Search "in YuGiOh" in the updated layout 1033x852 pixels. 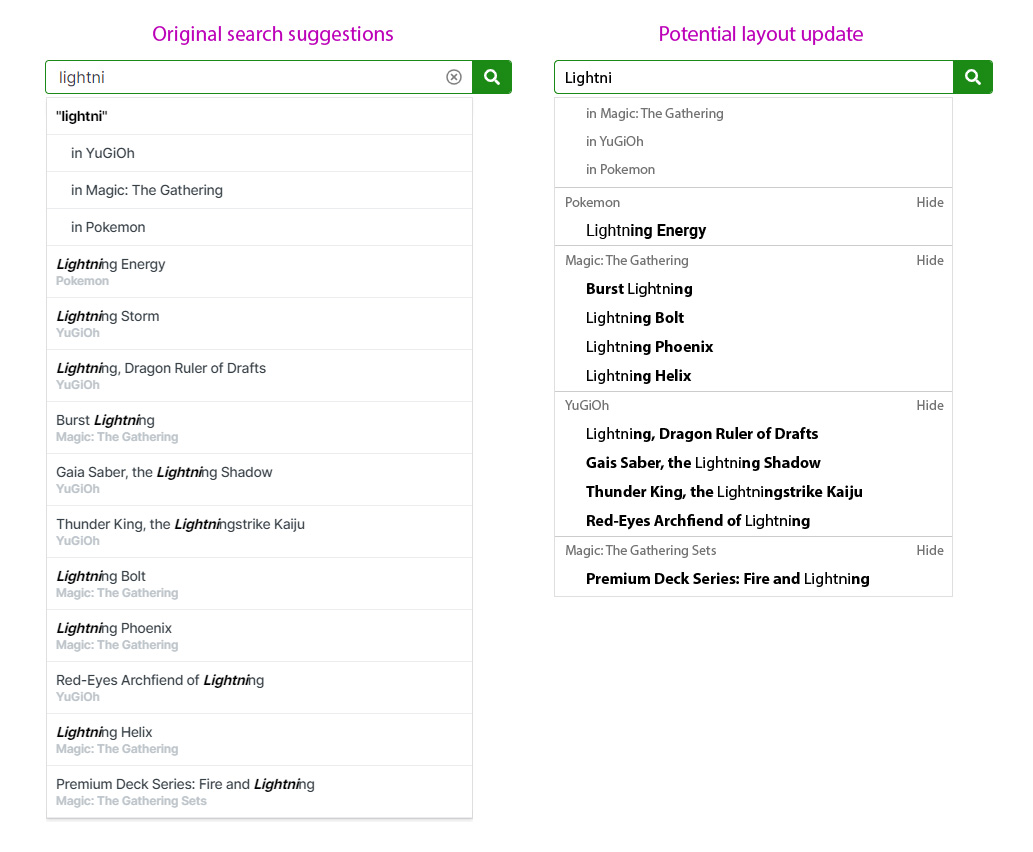pyautogui.click(x=615, y=141)
